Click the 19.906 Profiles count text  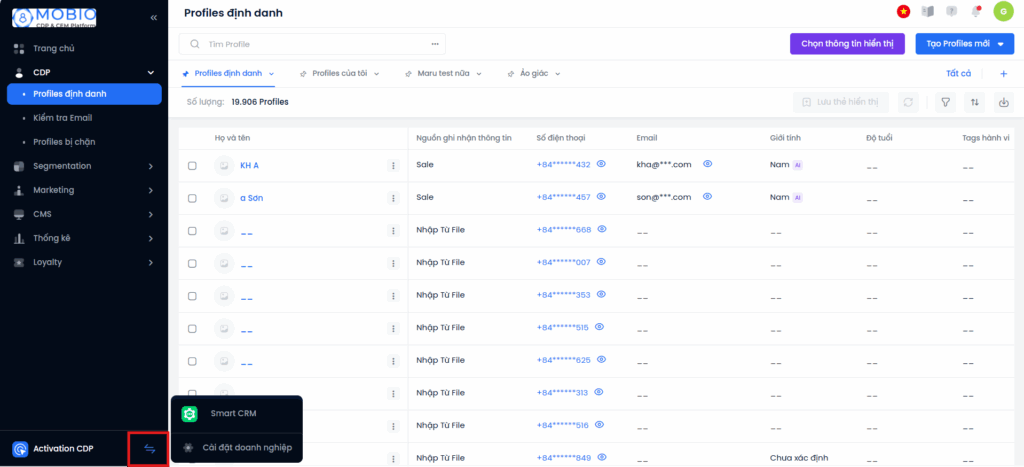(260, 103)
